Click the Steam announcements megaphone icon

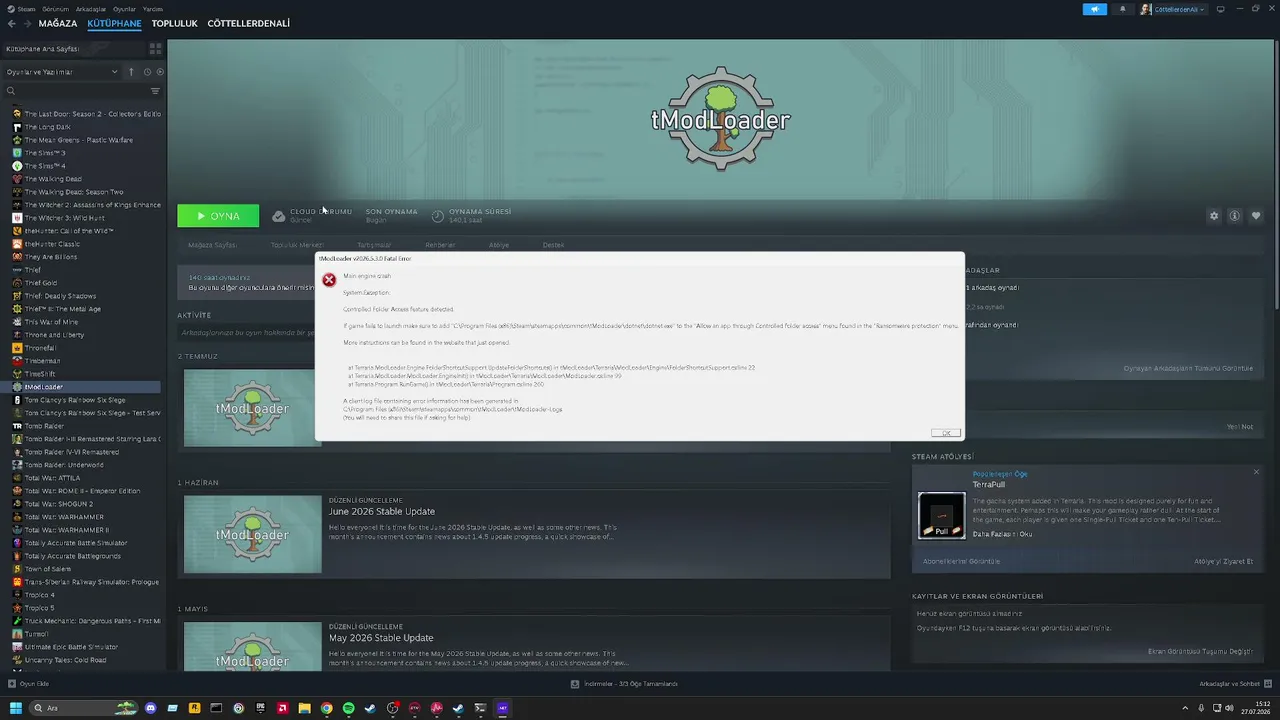(x=1095, y=9)
